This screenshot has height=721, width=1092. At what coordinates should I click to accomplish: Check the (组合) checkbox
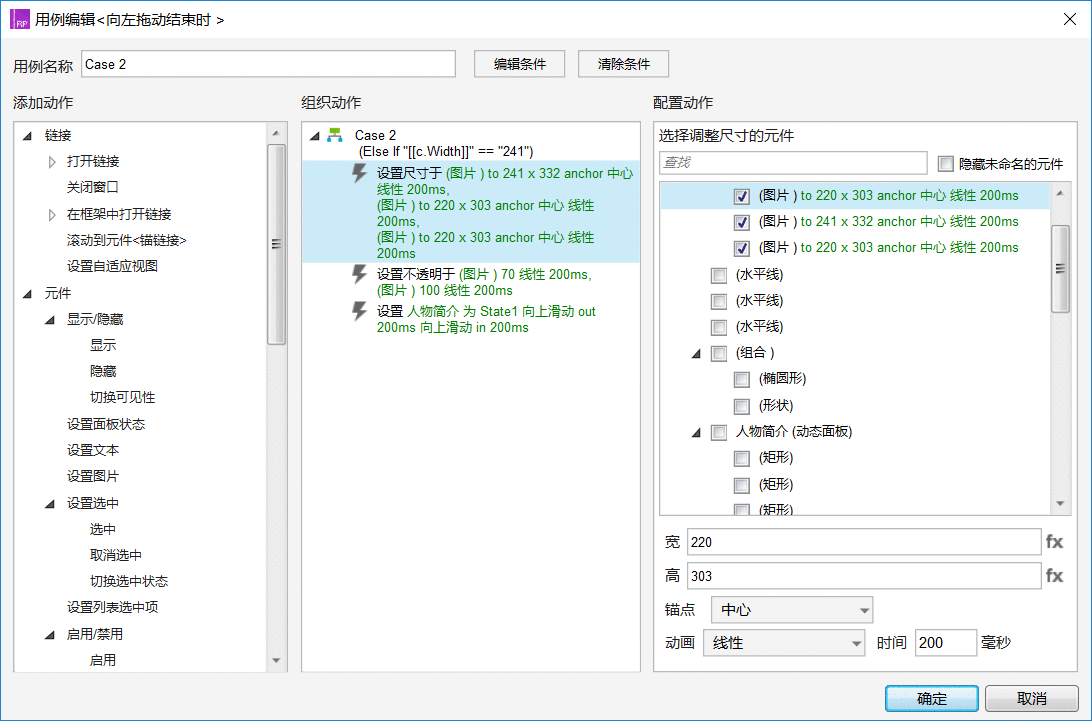tap(719, 354)
